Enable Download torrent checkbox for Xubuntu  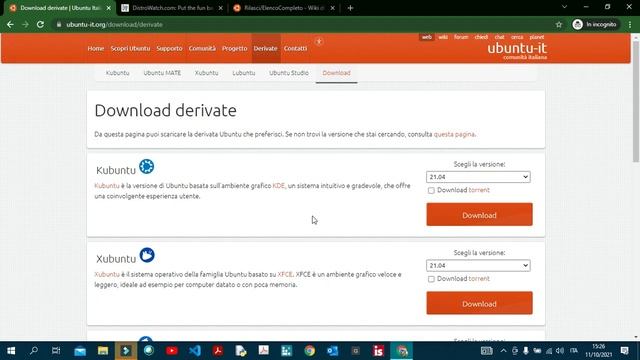431,279
